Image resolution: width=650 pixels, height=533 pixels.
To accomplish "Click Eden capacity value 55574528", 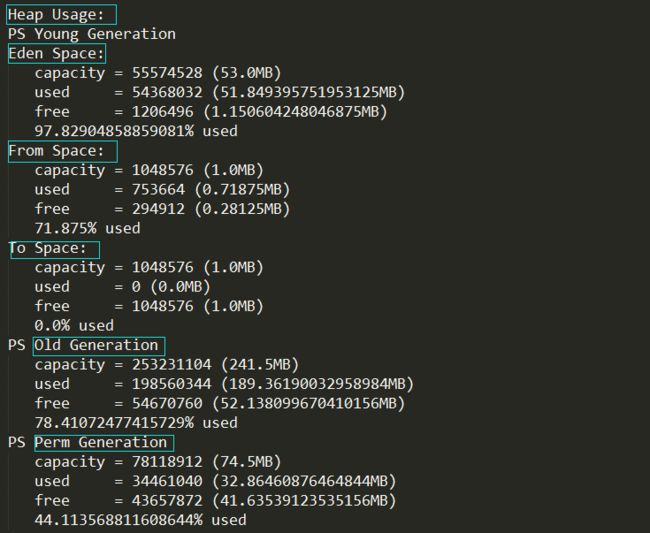I will click(167, 73).
